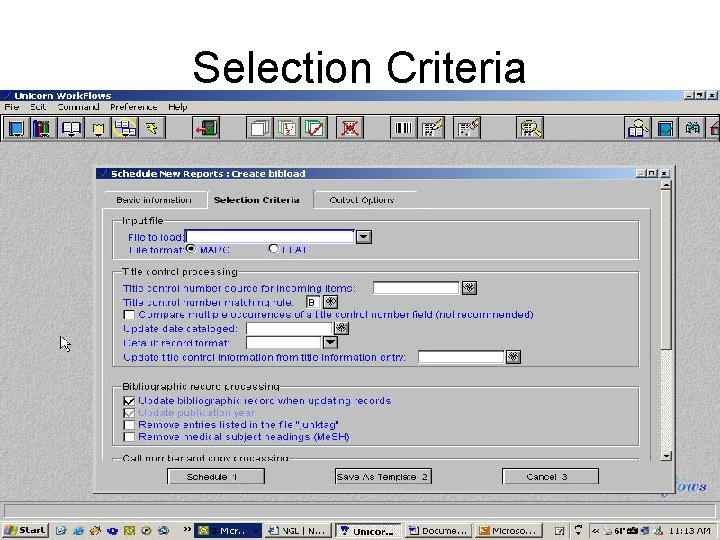
Task: Click the stacked blank pages toolbar icon
Action: point(260,128)
